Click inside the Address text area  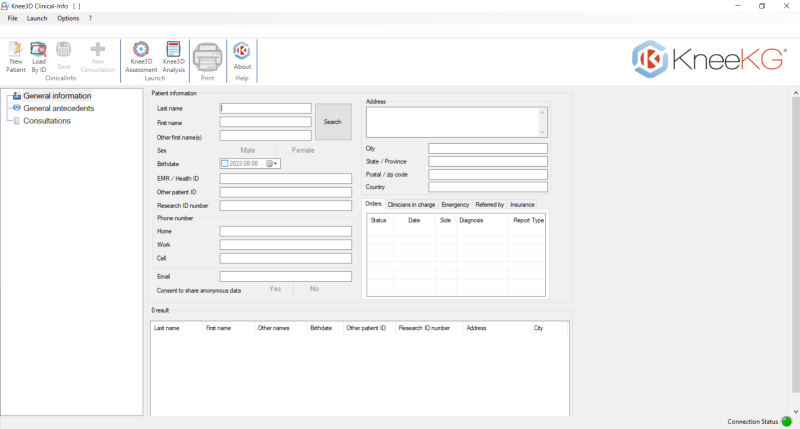tap(452, 122)
